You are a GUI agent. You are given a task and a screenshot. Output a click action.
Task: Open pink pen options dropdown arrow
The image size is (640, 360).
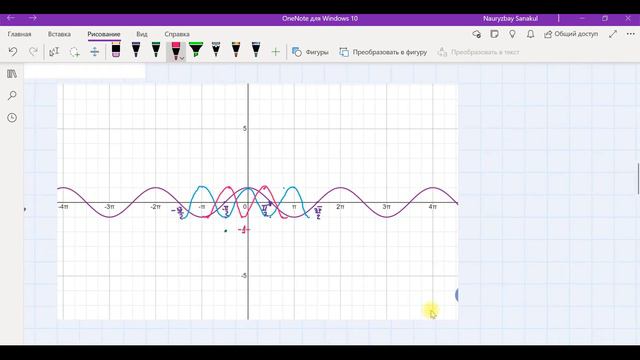pos(182,58)
